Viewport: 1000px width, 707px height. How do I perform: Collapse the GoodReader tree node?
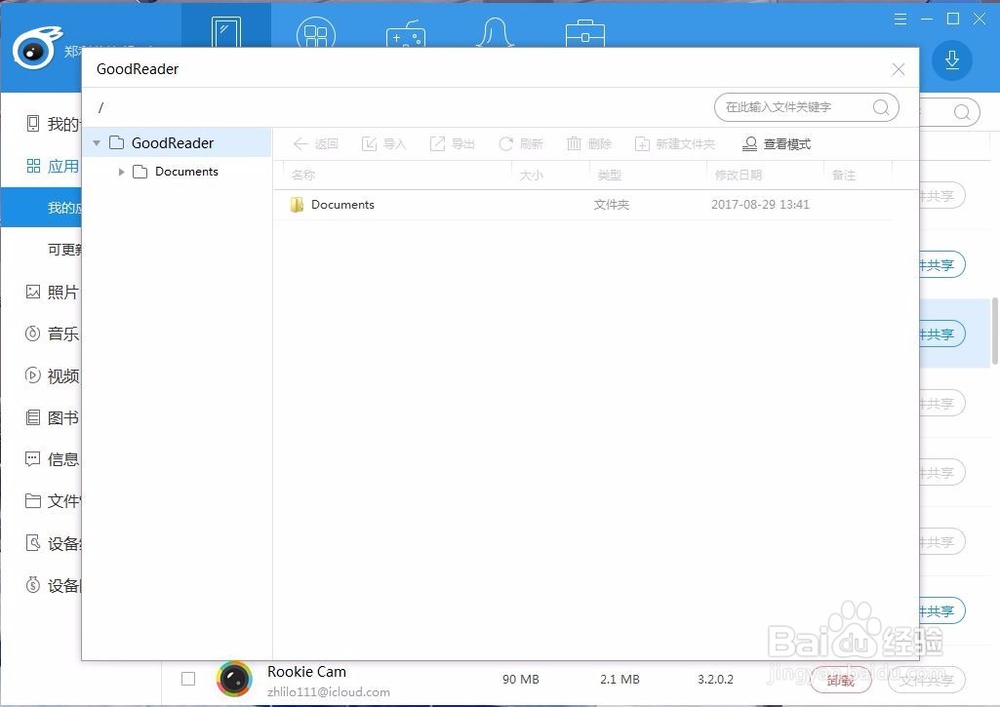[x=96, y=142]
